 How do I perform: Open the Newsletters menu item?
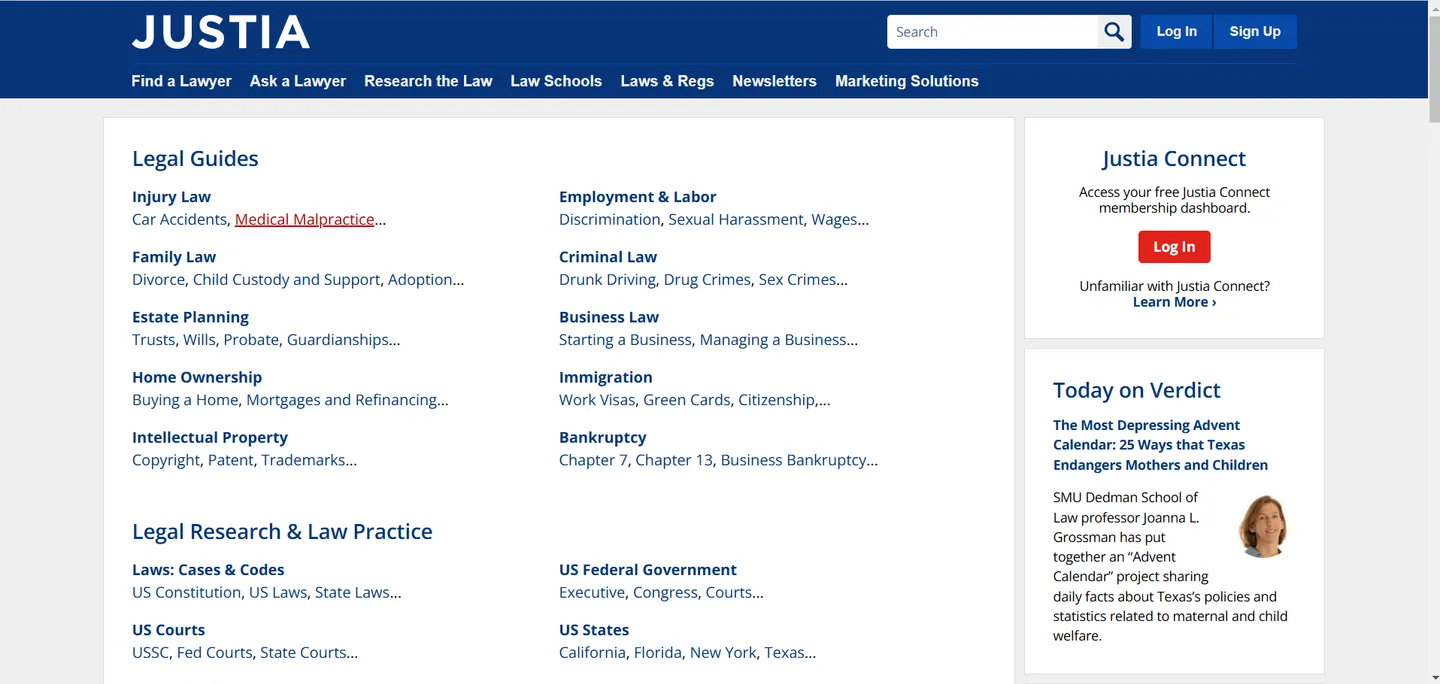tap(774, 81)
